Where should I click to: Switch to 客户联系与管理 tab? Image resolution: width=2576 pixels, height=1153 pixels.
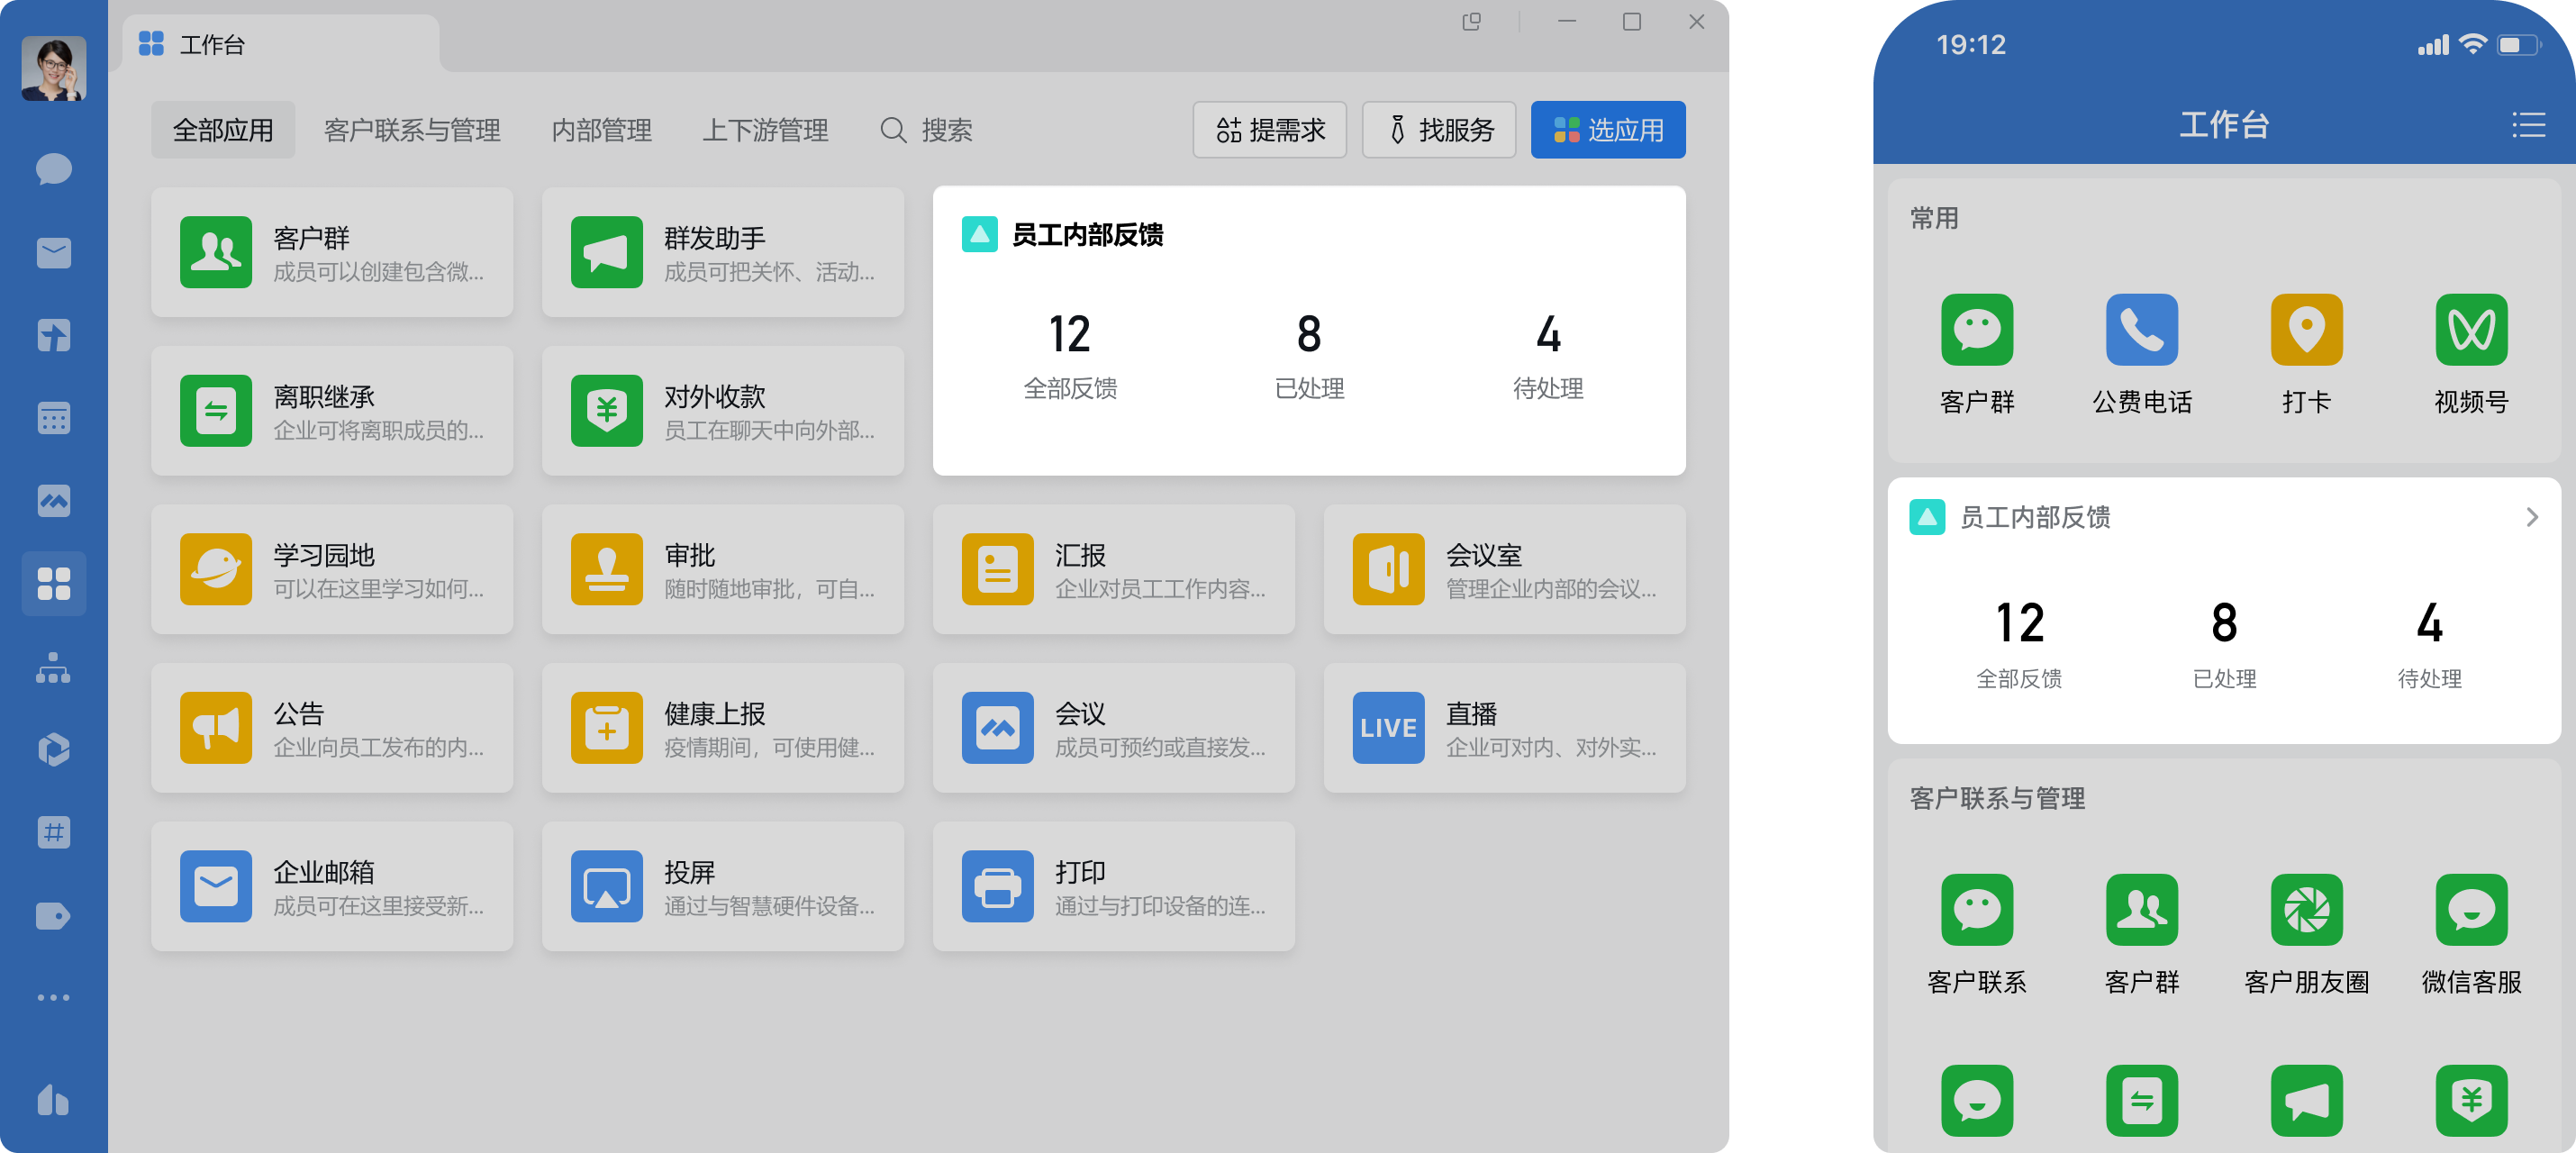412,130
